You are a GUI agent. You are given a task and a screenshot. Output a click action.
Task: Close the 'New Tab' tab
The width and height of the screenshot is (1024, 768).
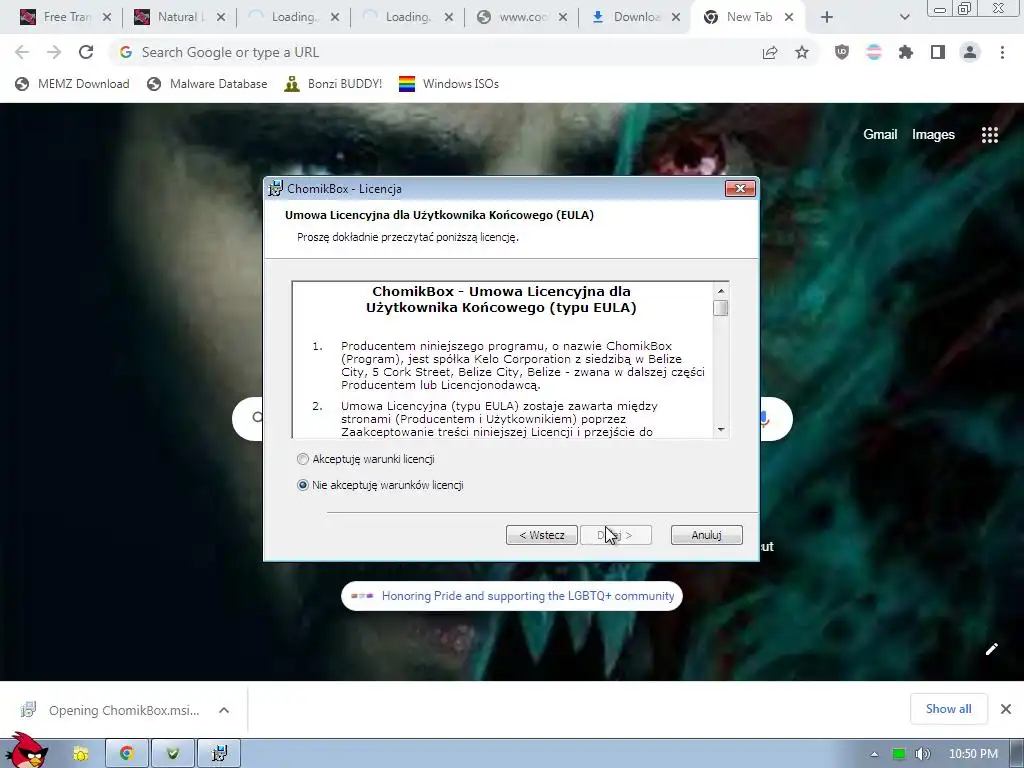(x=789, y=17)
